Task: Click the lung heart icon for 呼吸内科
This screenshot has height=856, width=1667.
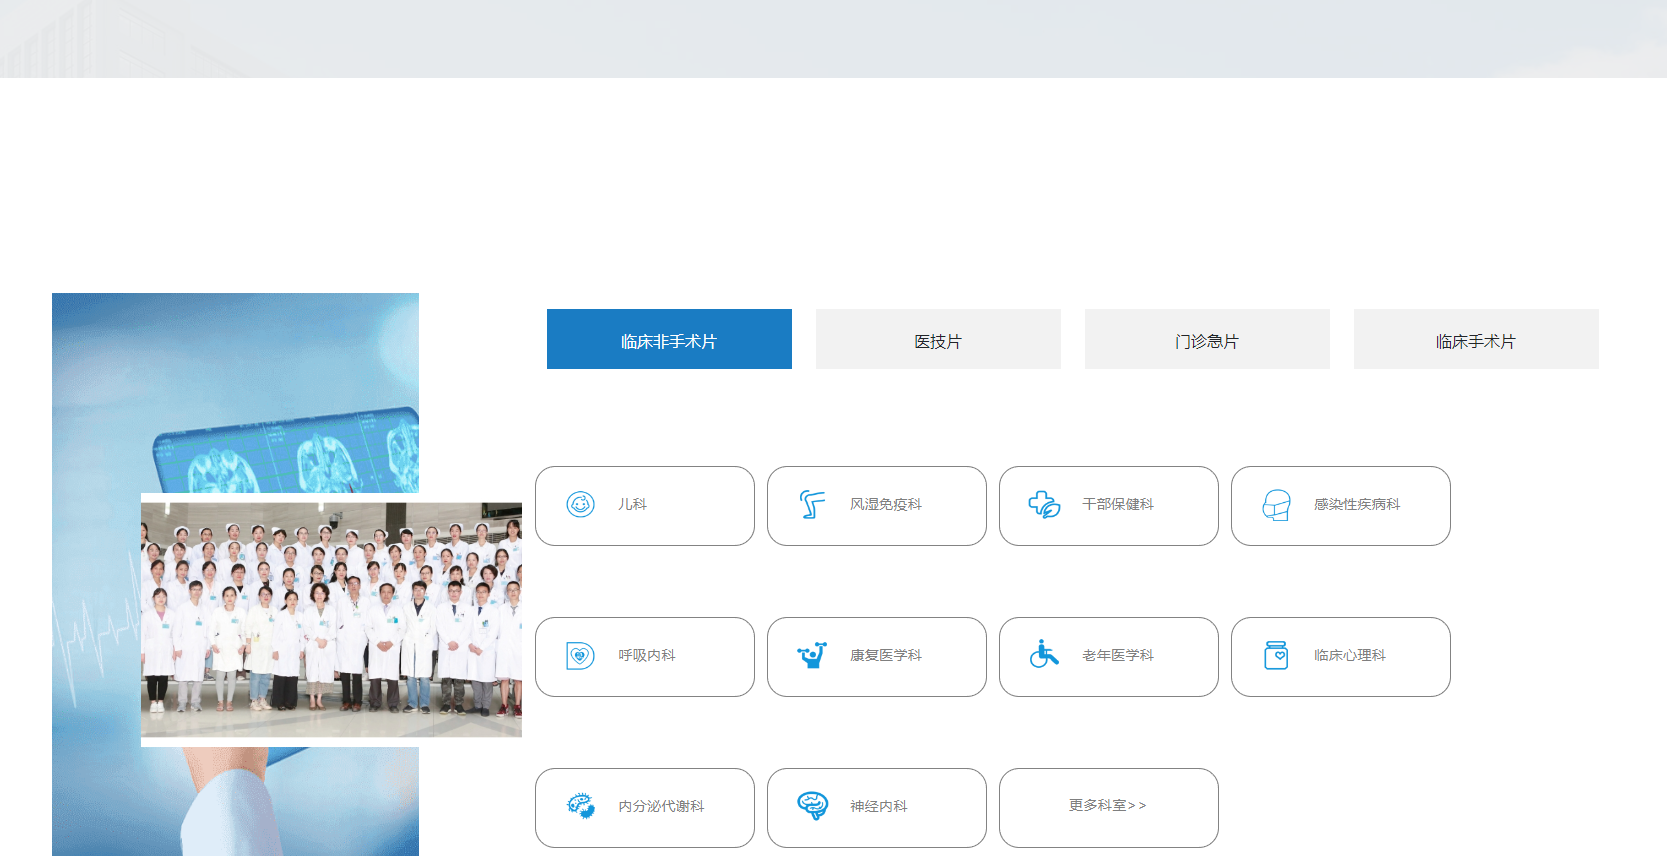Action: [580, 656]
